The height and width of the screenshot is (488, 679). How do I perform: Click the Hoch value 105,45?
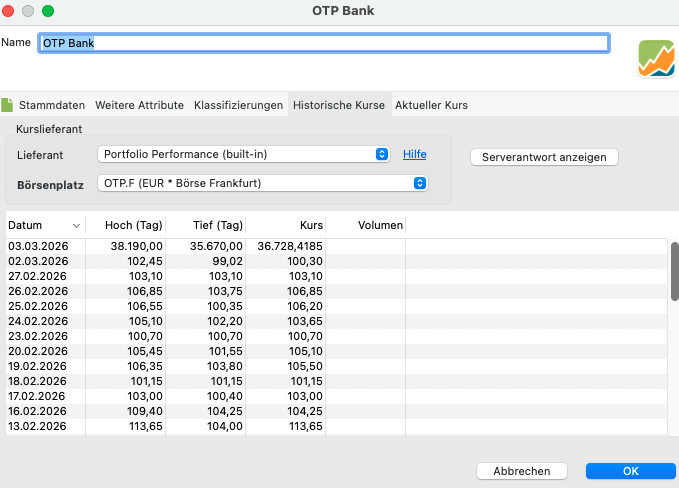point(145,351)
